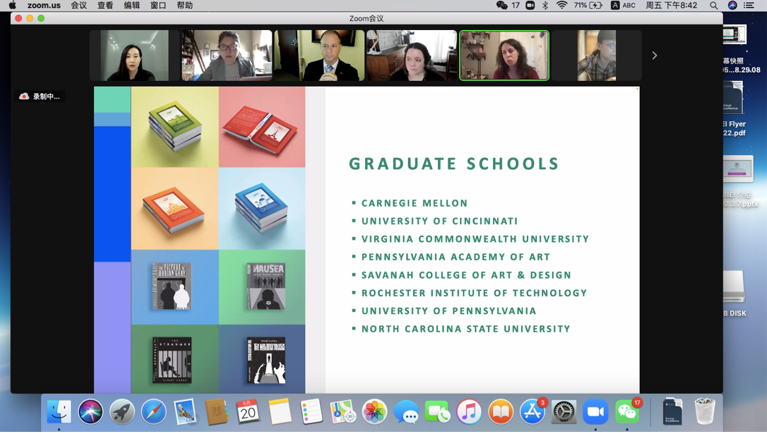Click the Graduate Schools slide heading

(453, 163)
